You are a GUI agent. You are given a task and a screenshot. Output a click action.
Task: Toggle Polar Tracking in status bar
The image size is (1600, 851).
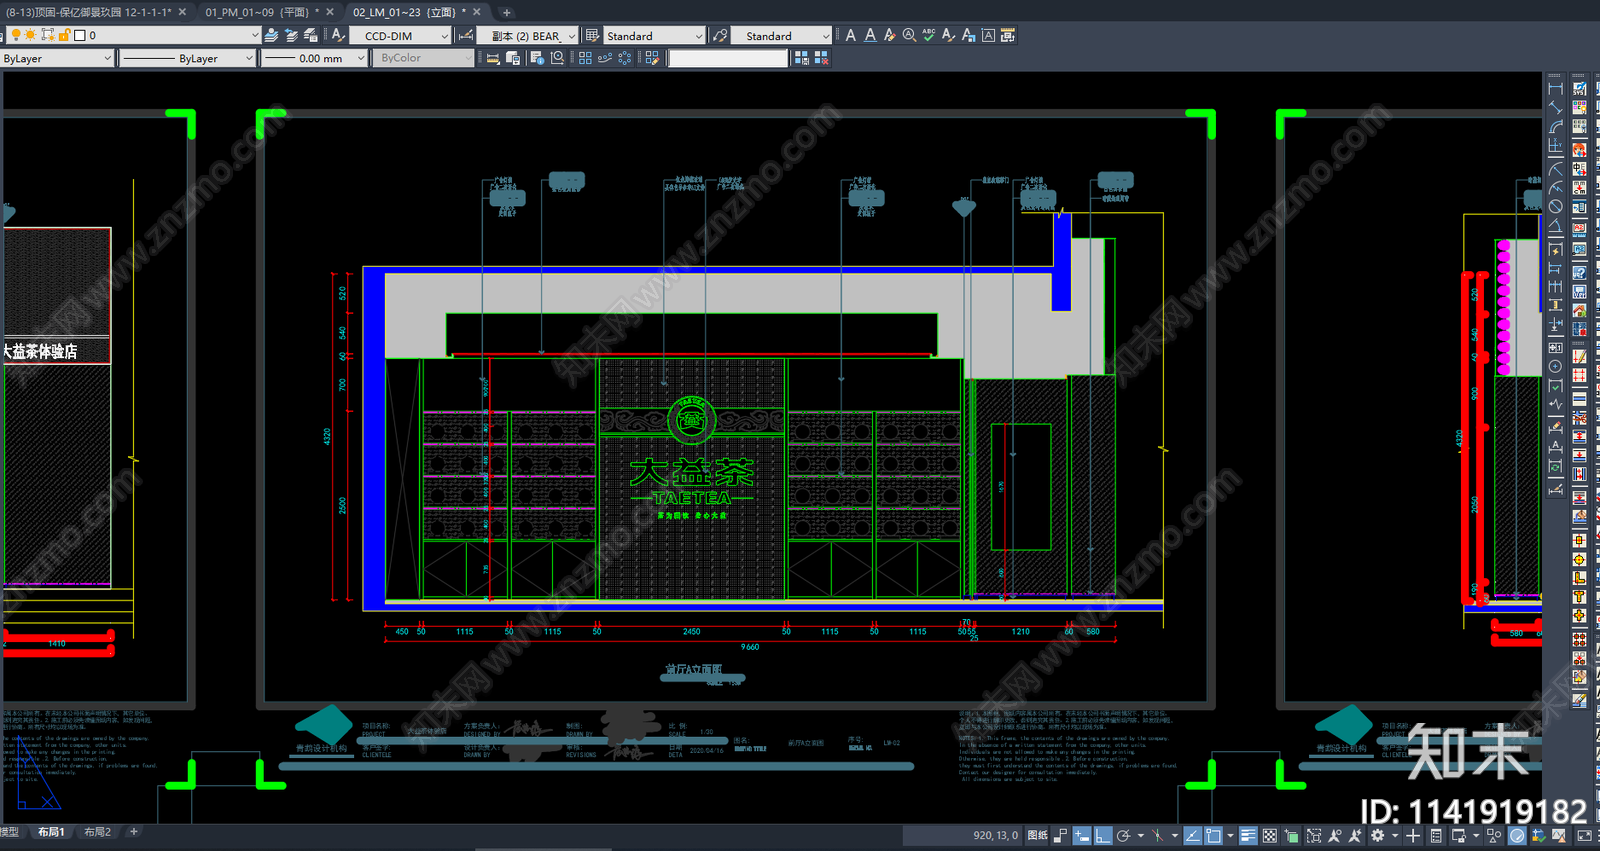click(1123, 835)
